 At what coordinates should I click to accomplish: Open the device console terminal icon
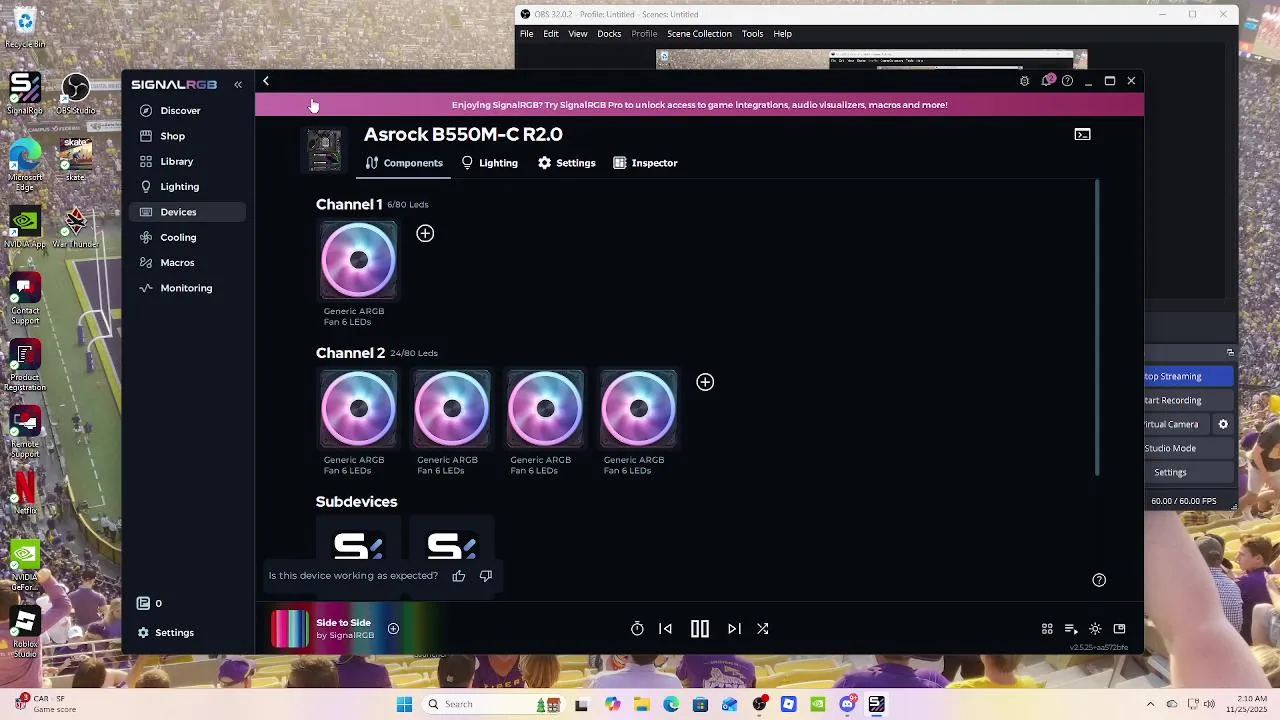(1082, 134)
